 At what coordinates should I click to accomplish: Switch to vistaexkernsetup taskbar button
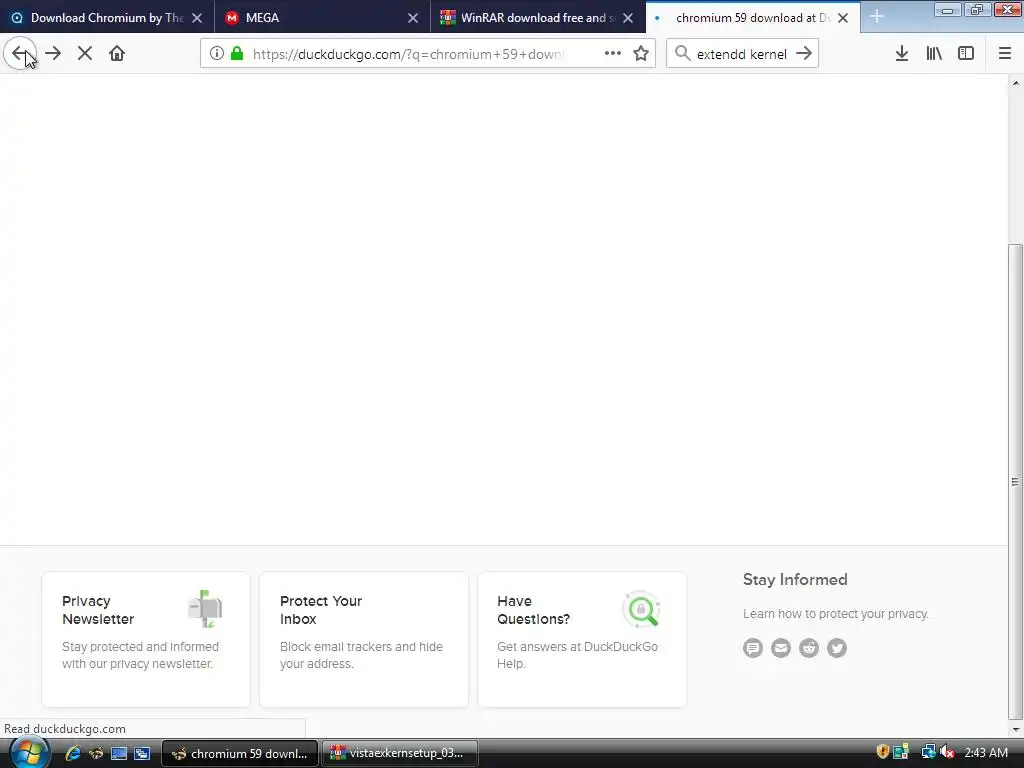coord(399,754)
